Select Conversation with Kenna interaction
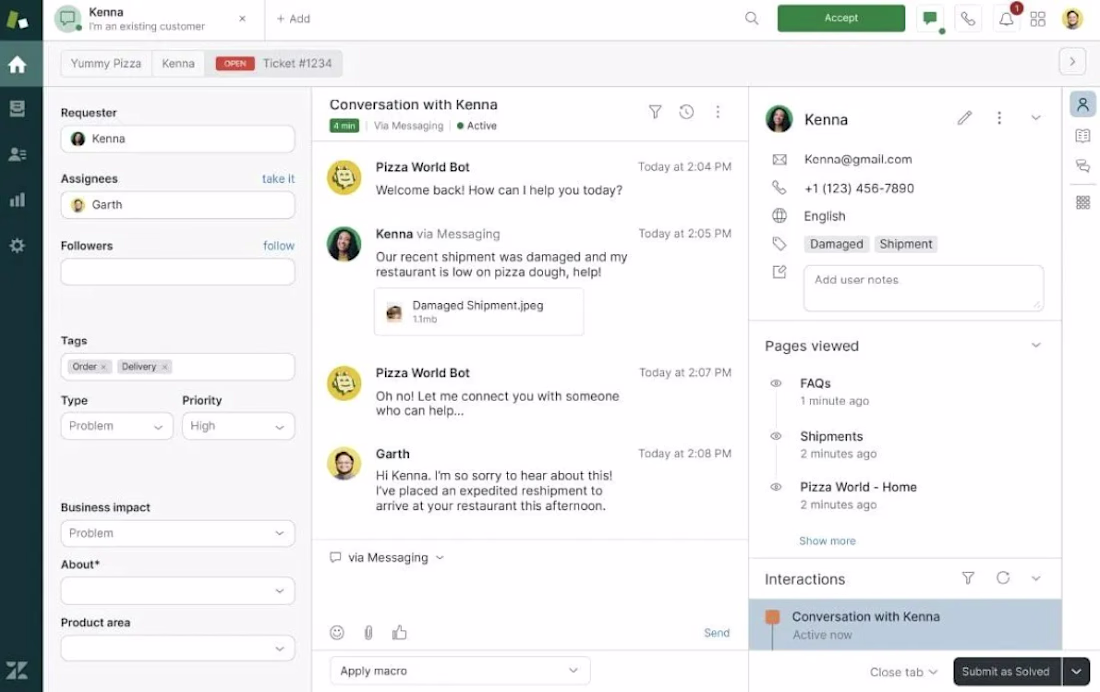This screenshot has width=1100, height=692. [x=905, y=625]
